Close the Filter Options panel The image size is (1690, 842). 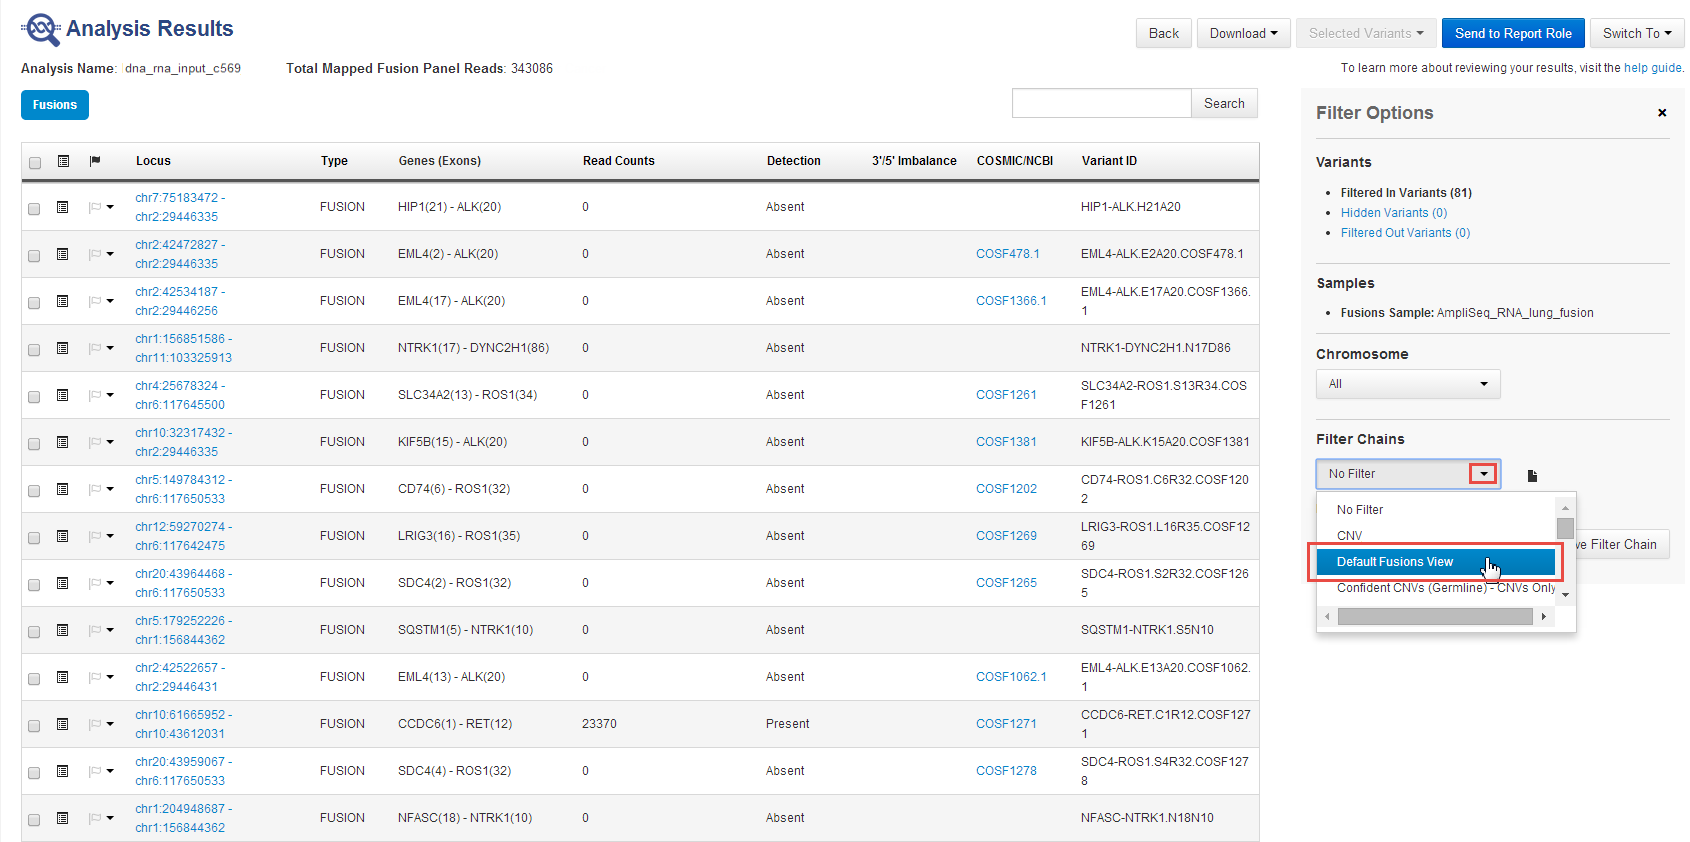point(1662,113)
